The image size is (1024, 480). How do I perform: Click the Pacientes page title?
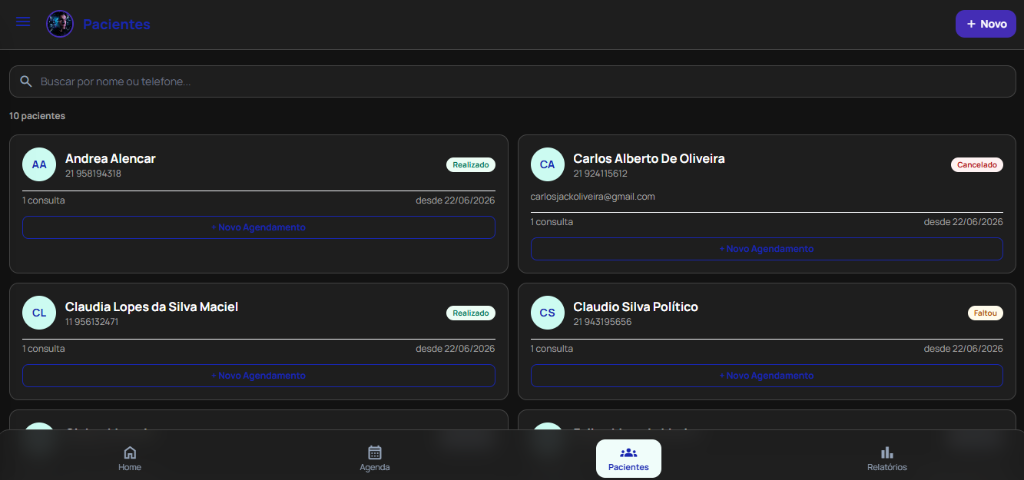(117, 24)
